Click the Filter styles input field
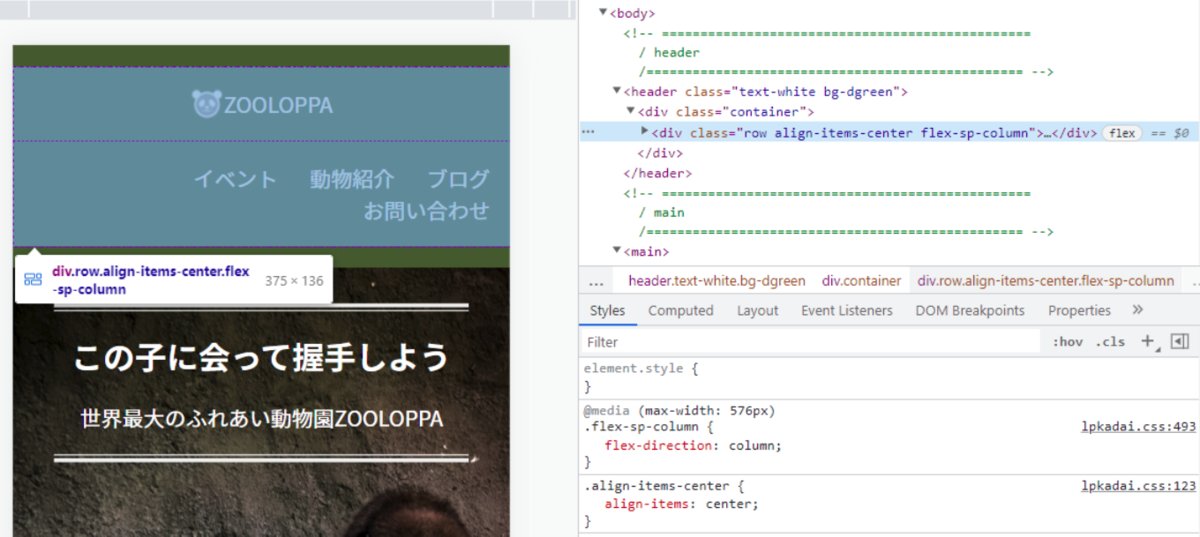 [810, 342]
